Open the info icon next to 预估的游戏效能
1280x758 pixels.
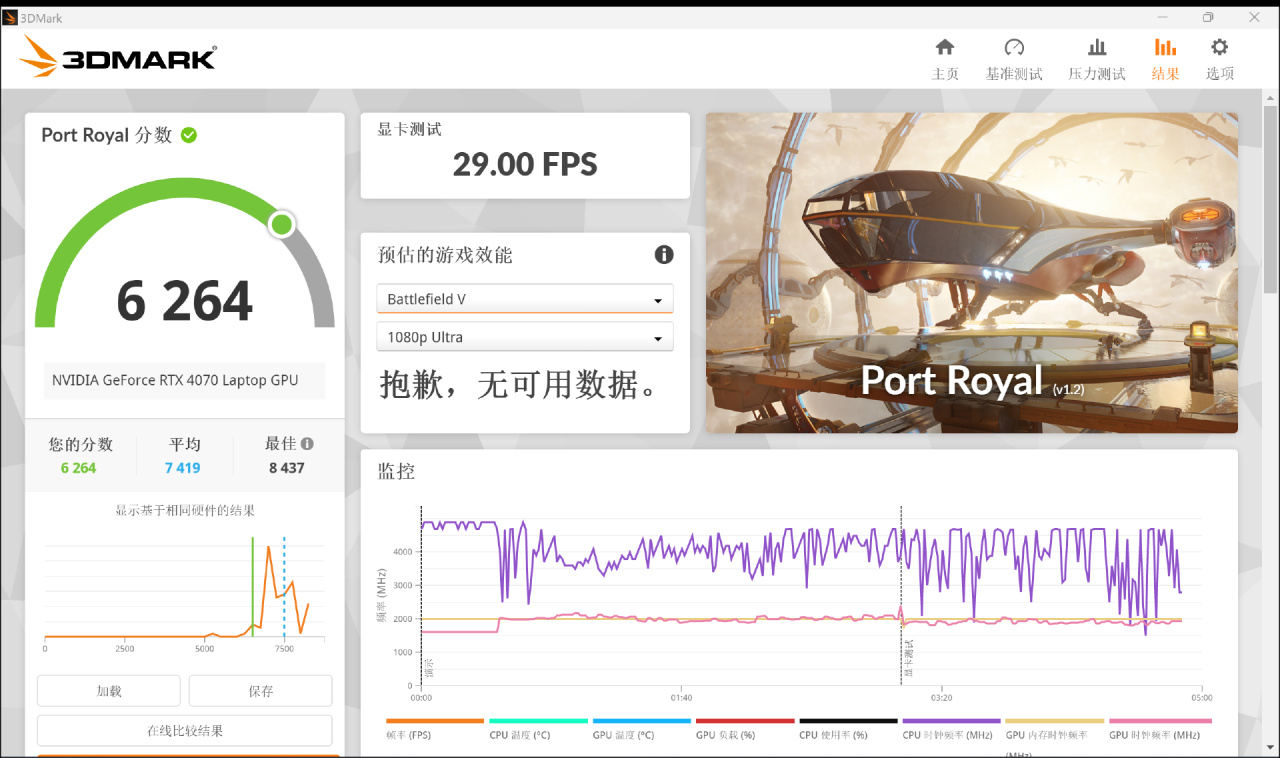pyautogui.click(x=664, y=255)
